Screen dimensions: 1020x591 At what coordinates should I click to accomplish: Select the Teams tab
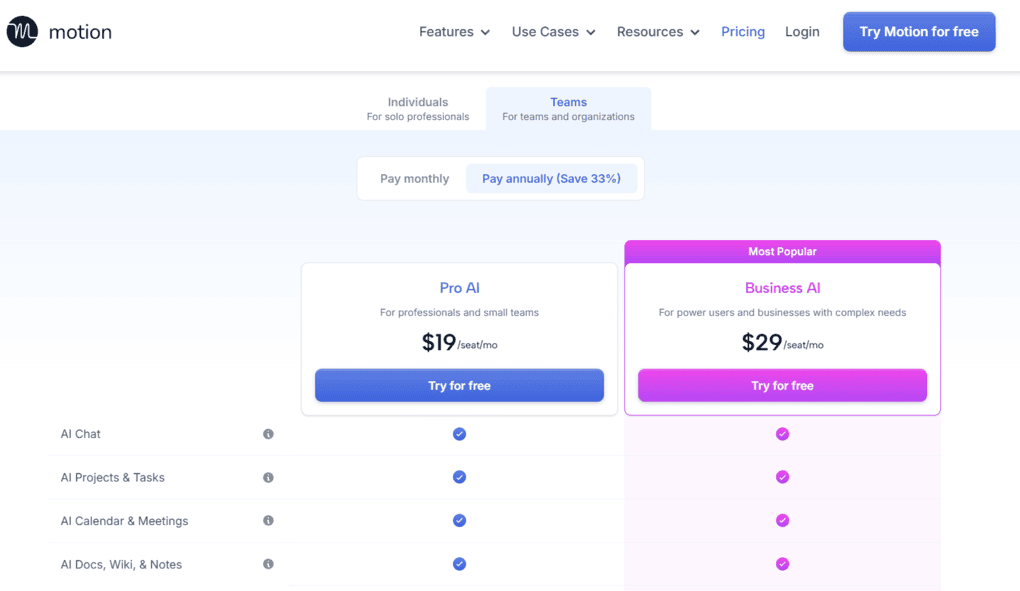(x=568, y=108)
